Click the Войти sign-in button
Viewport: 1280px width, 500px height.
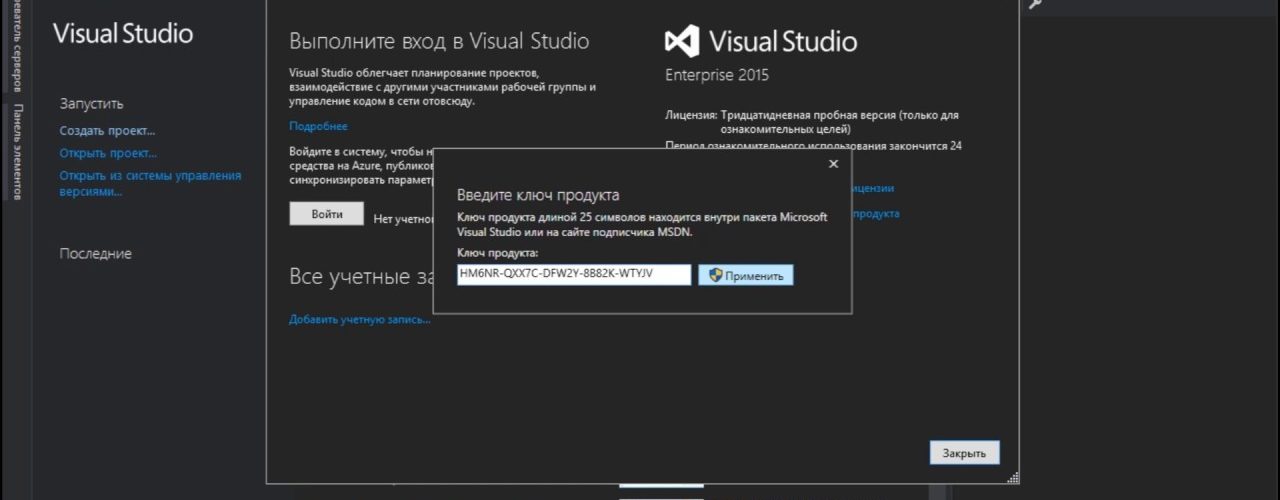(x=327, y=214)
